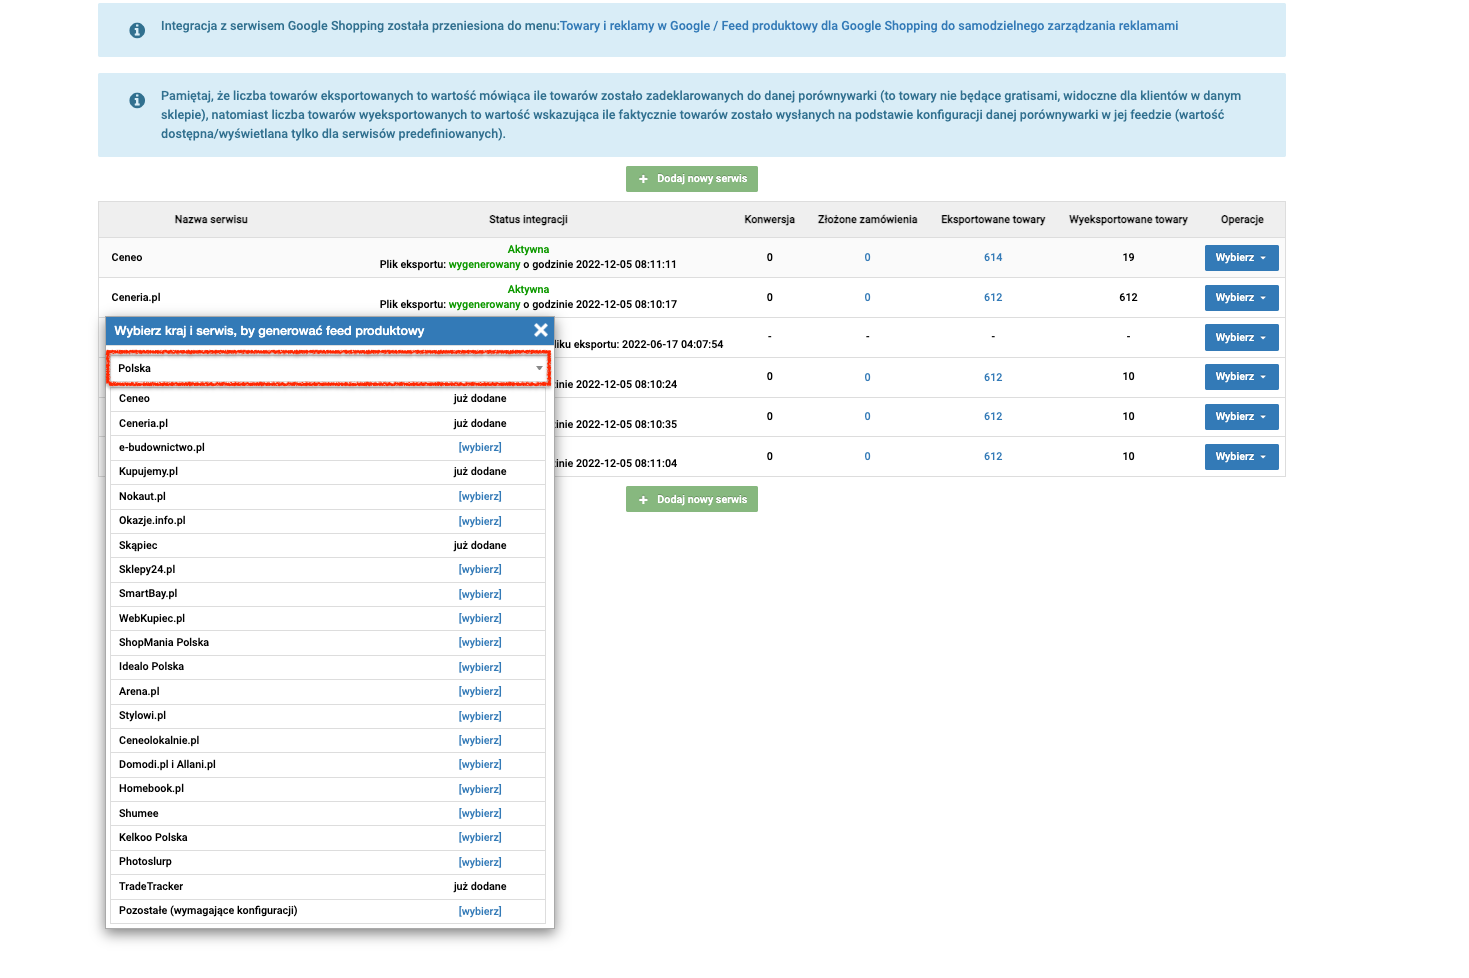Screen dimensions: 1469x978
Task: Open placed orders 0 link in Ceneo row
Action: click(x=867, y=257)
